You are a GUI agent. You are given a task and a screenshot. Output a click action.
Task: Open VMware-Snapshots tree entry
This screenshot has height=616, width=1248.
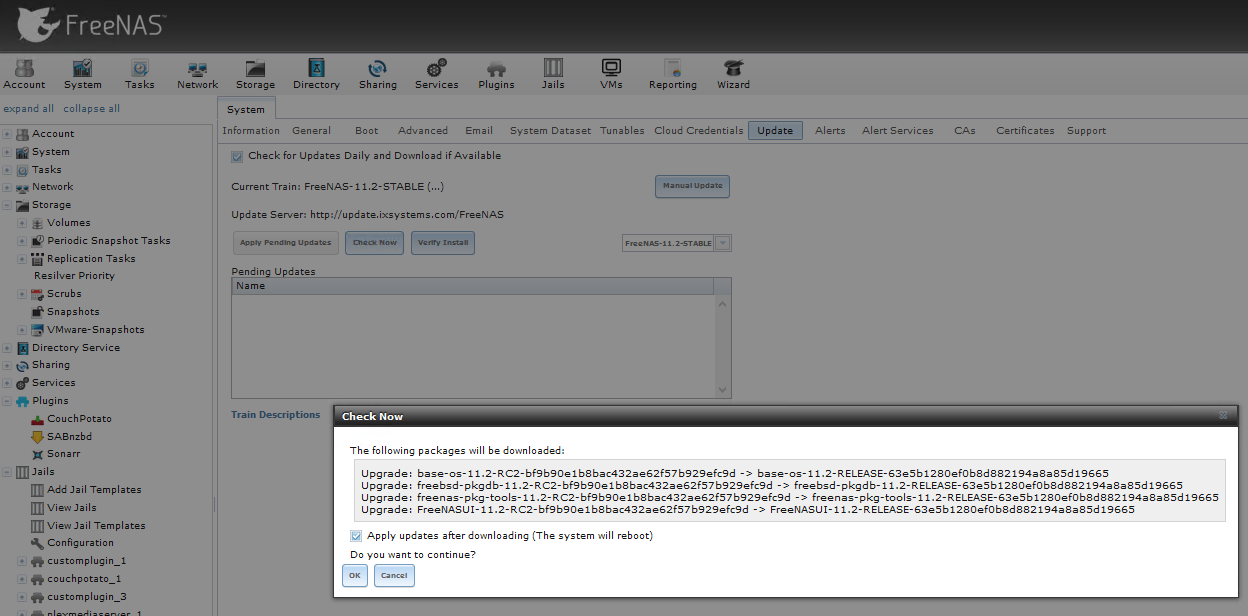[88, 330]
